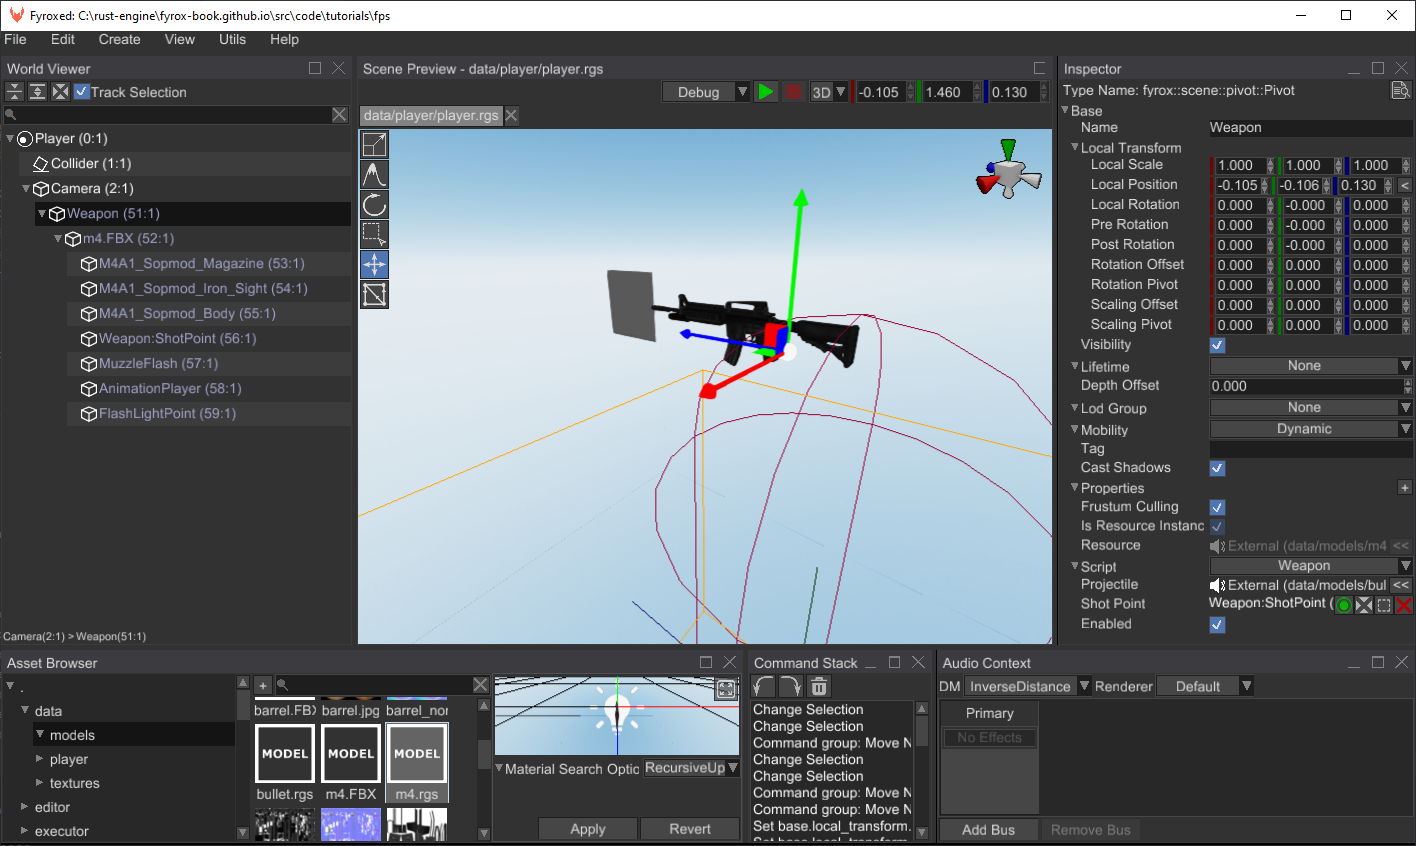This screenshot has width=1416, height=846.
Task: Click the Add Bus button
Action: [988, 830]
